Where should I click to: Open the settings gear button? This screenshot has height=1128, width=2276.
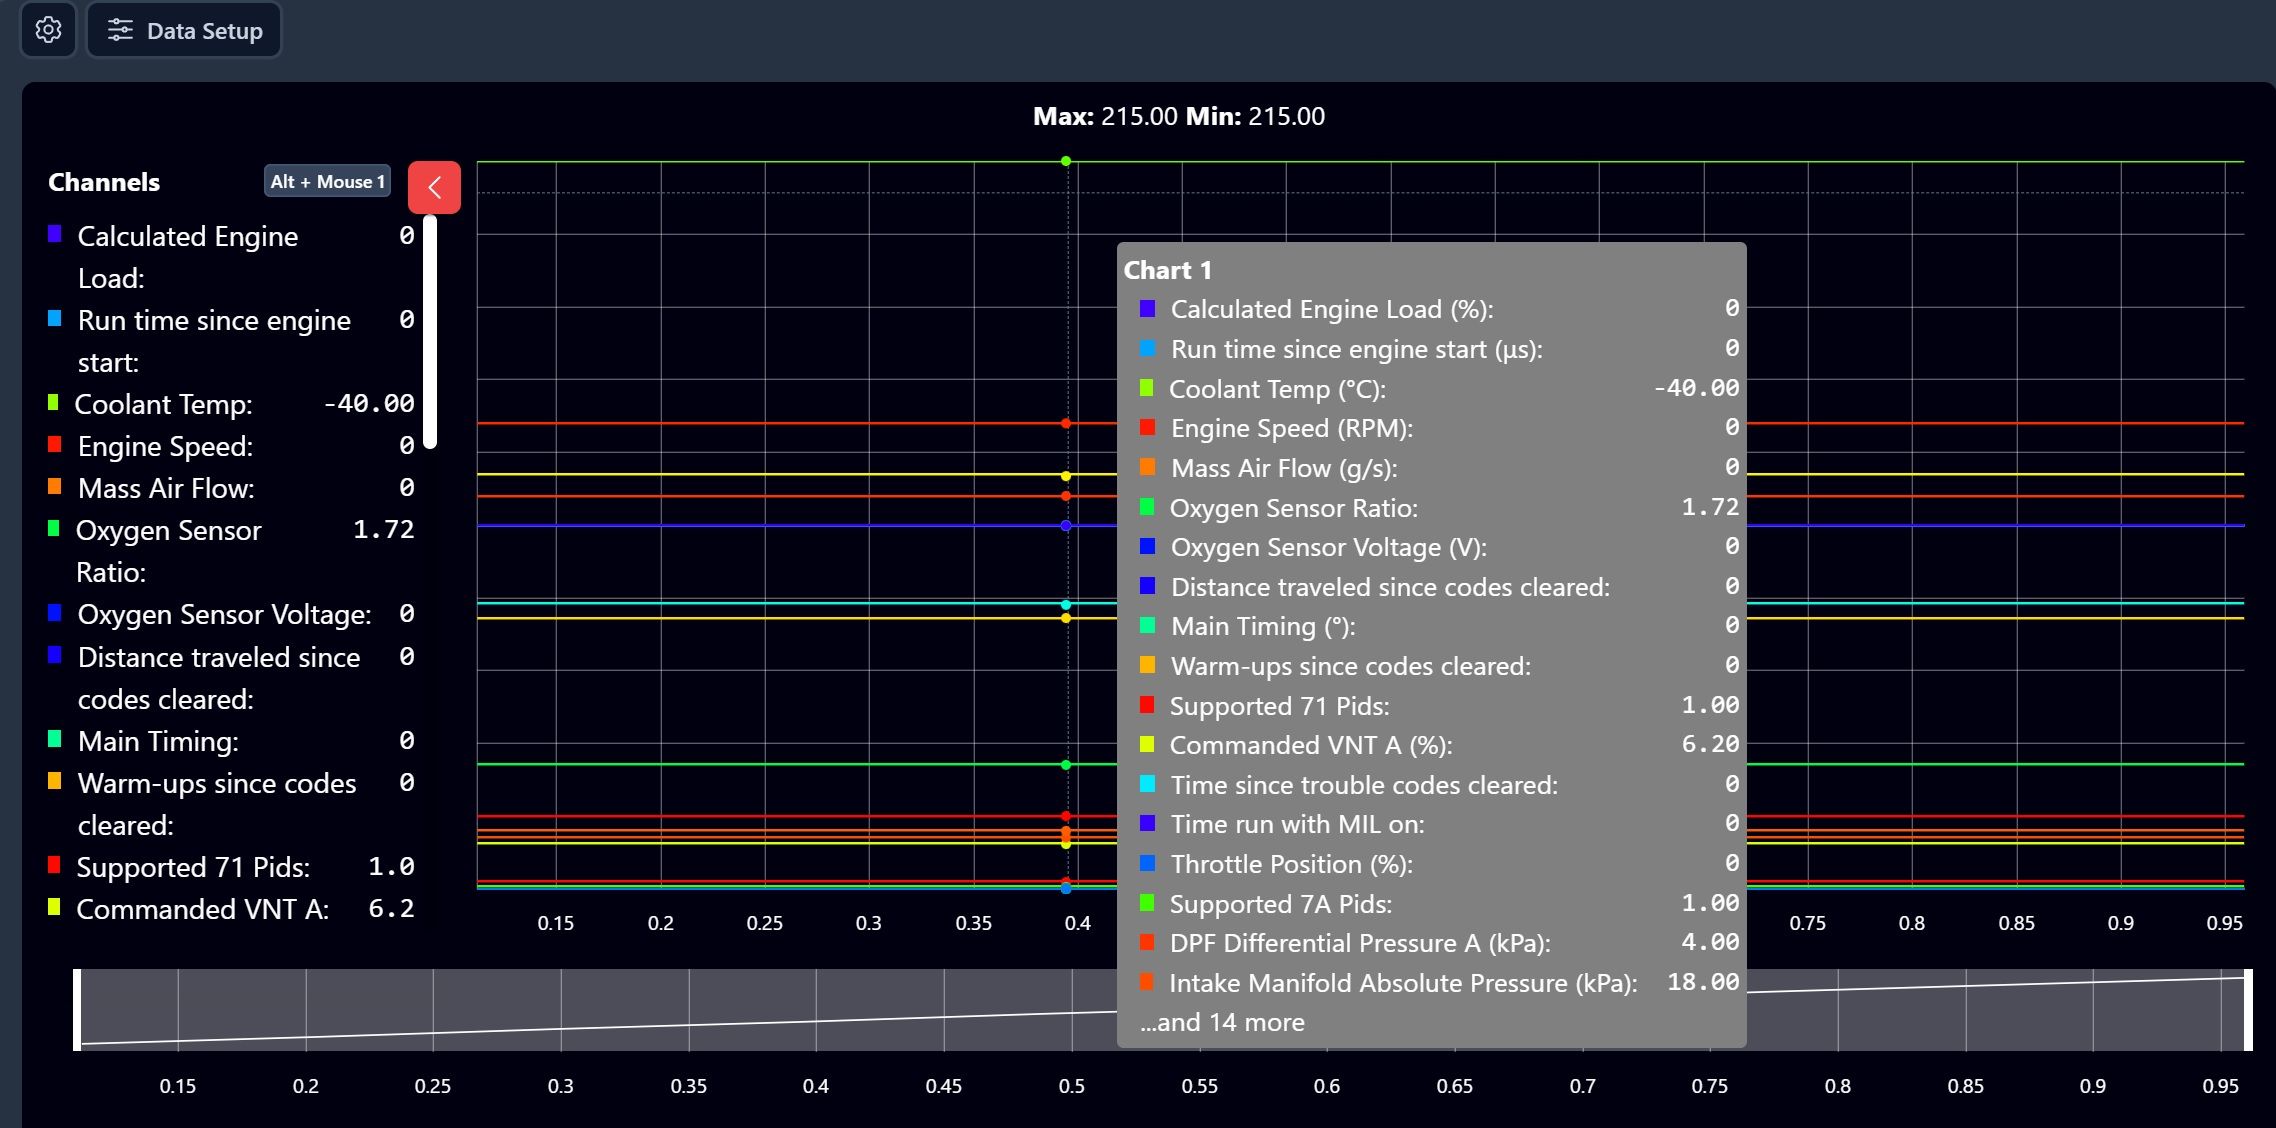pos(48,30)
